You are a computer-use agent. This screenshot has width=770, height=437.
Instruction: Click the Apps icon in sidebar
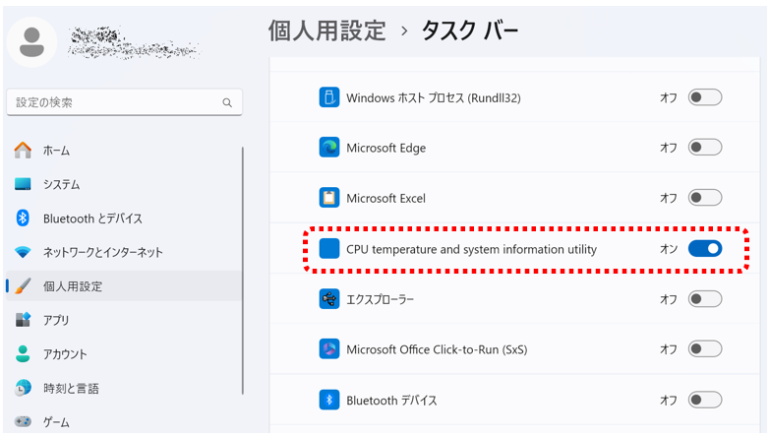coord(23,320)
